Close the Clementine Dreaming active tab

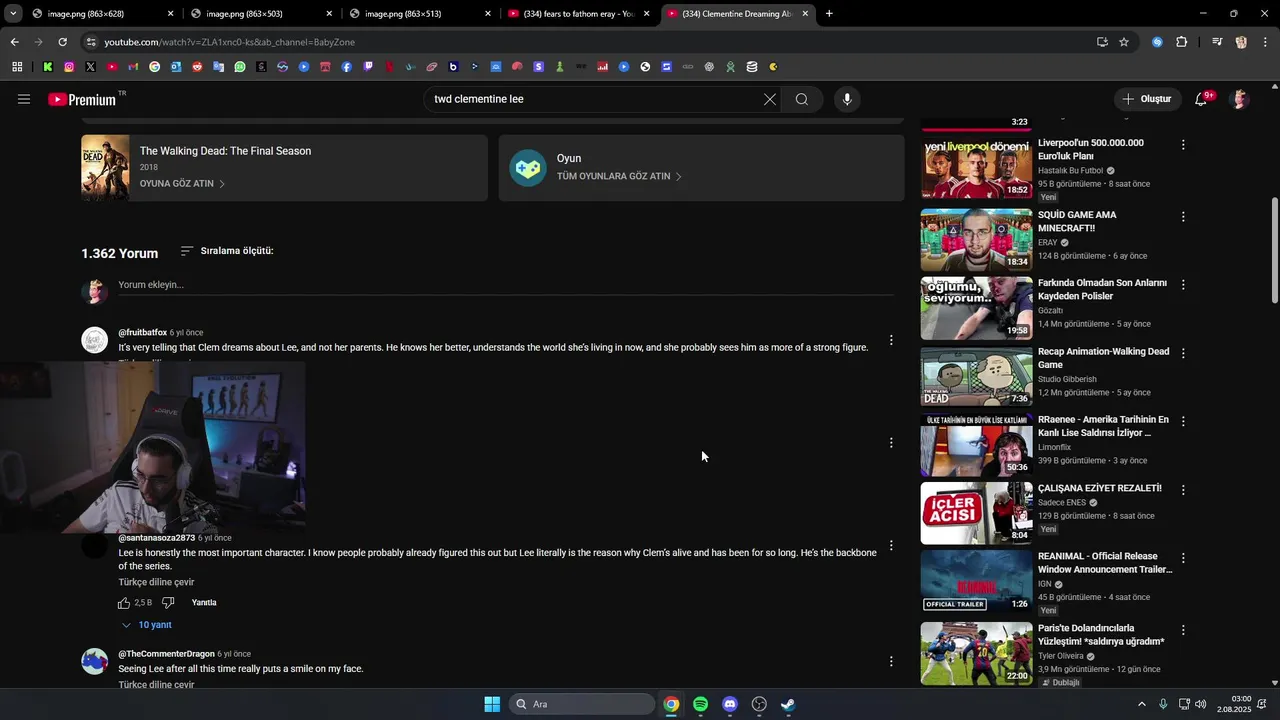(x=805, y=14)
